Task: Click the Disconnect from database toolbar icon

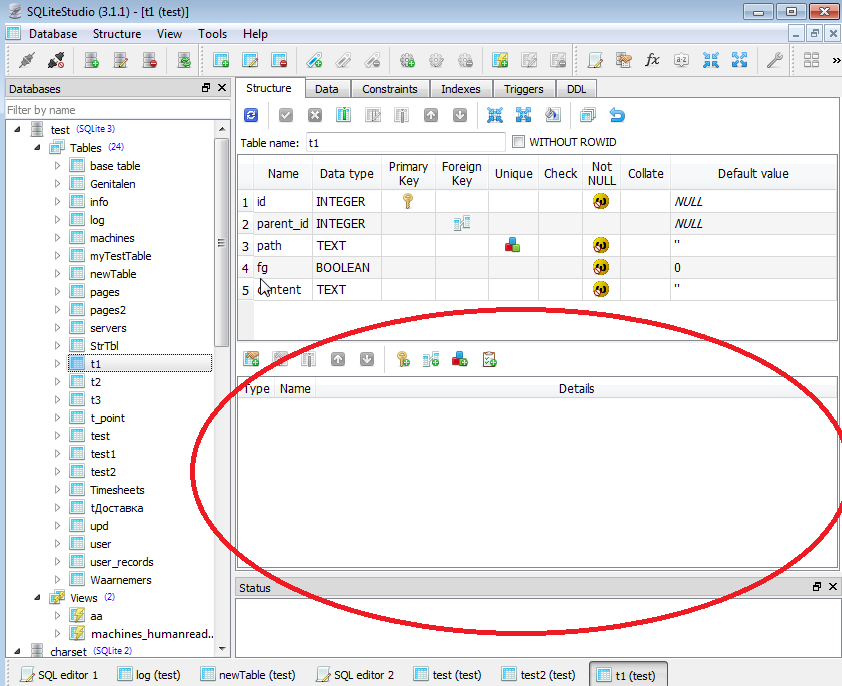Action: [56, 60]
